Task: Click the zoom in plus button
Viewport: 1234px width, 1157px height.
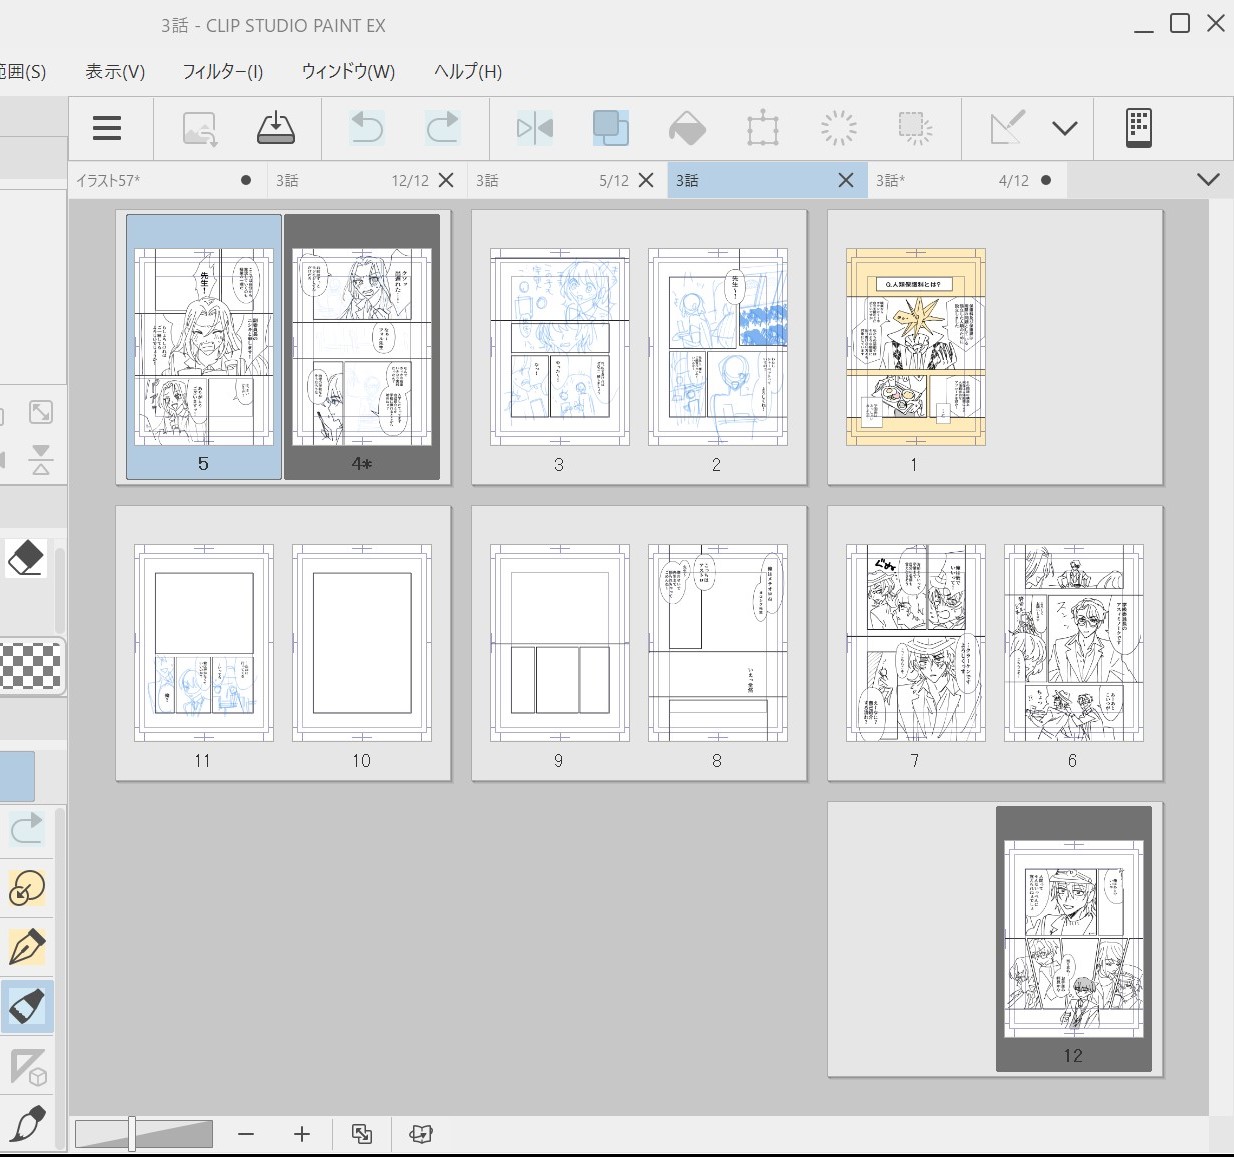Action: pos(302,1134)
